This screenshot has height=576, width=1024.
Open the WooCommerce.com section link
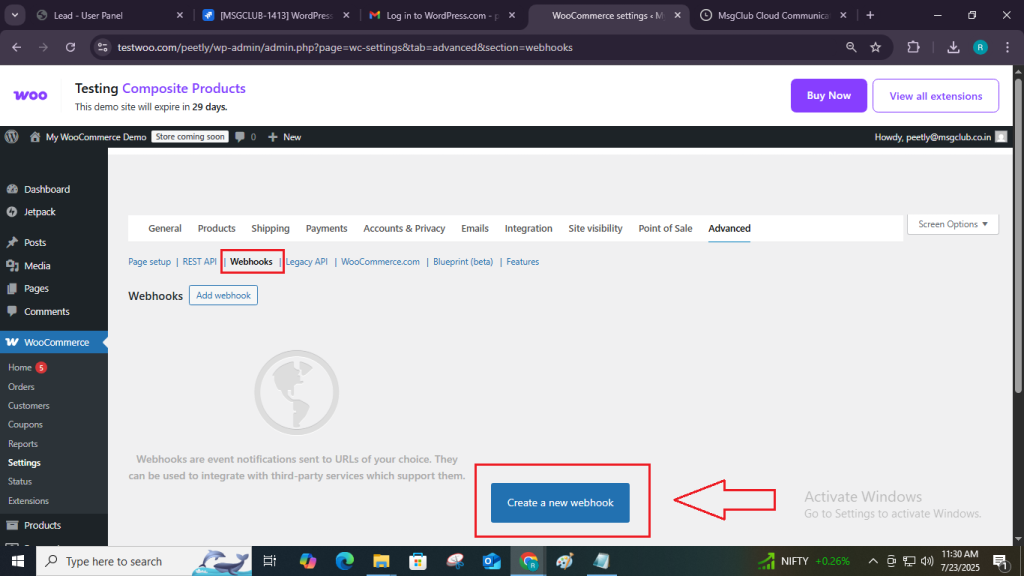pyautogui.click(x=380, y=262)
